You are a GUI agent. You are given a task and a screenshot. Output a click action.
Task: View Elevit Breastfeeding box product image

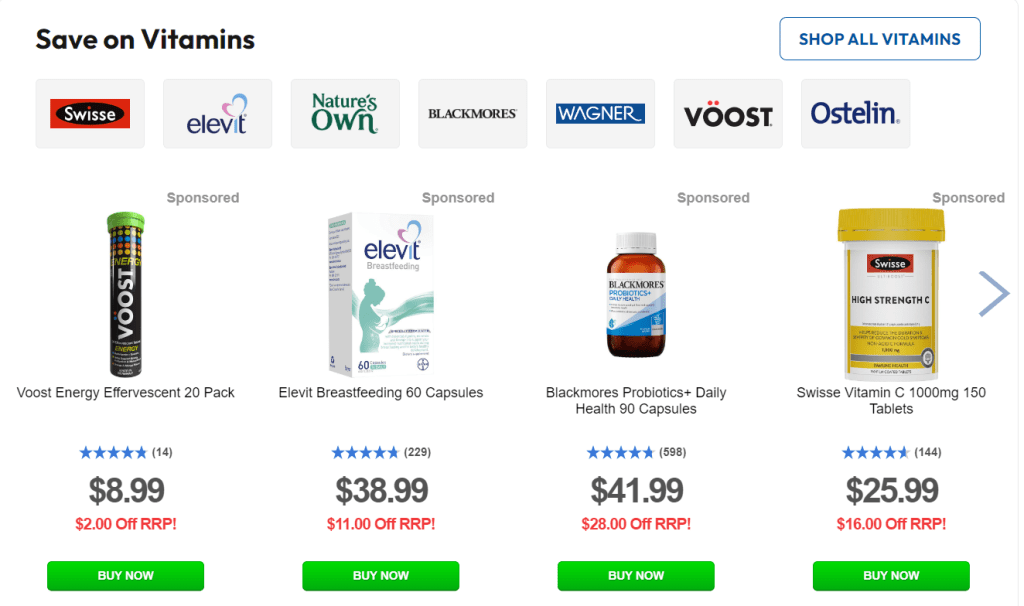[x=381, y=294]
